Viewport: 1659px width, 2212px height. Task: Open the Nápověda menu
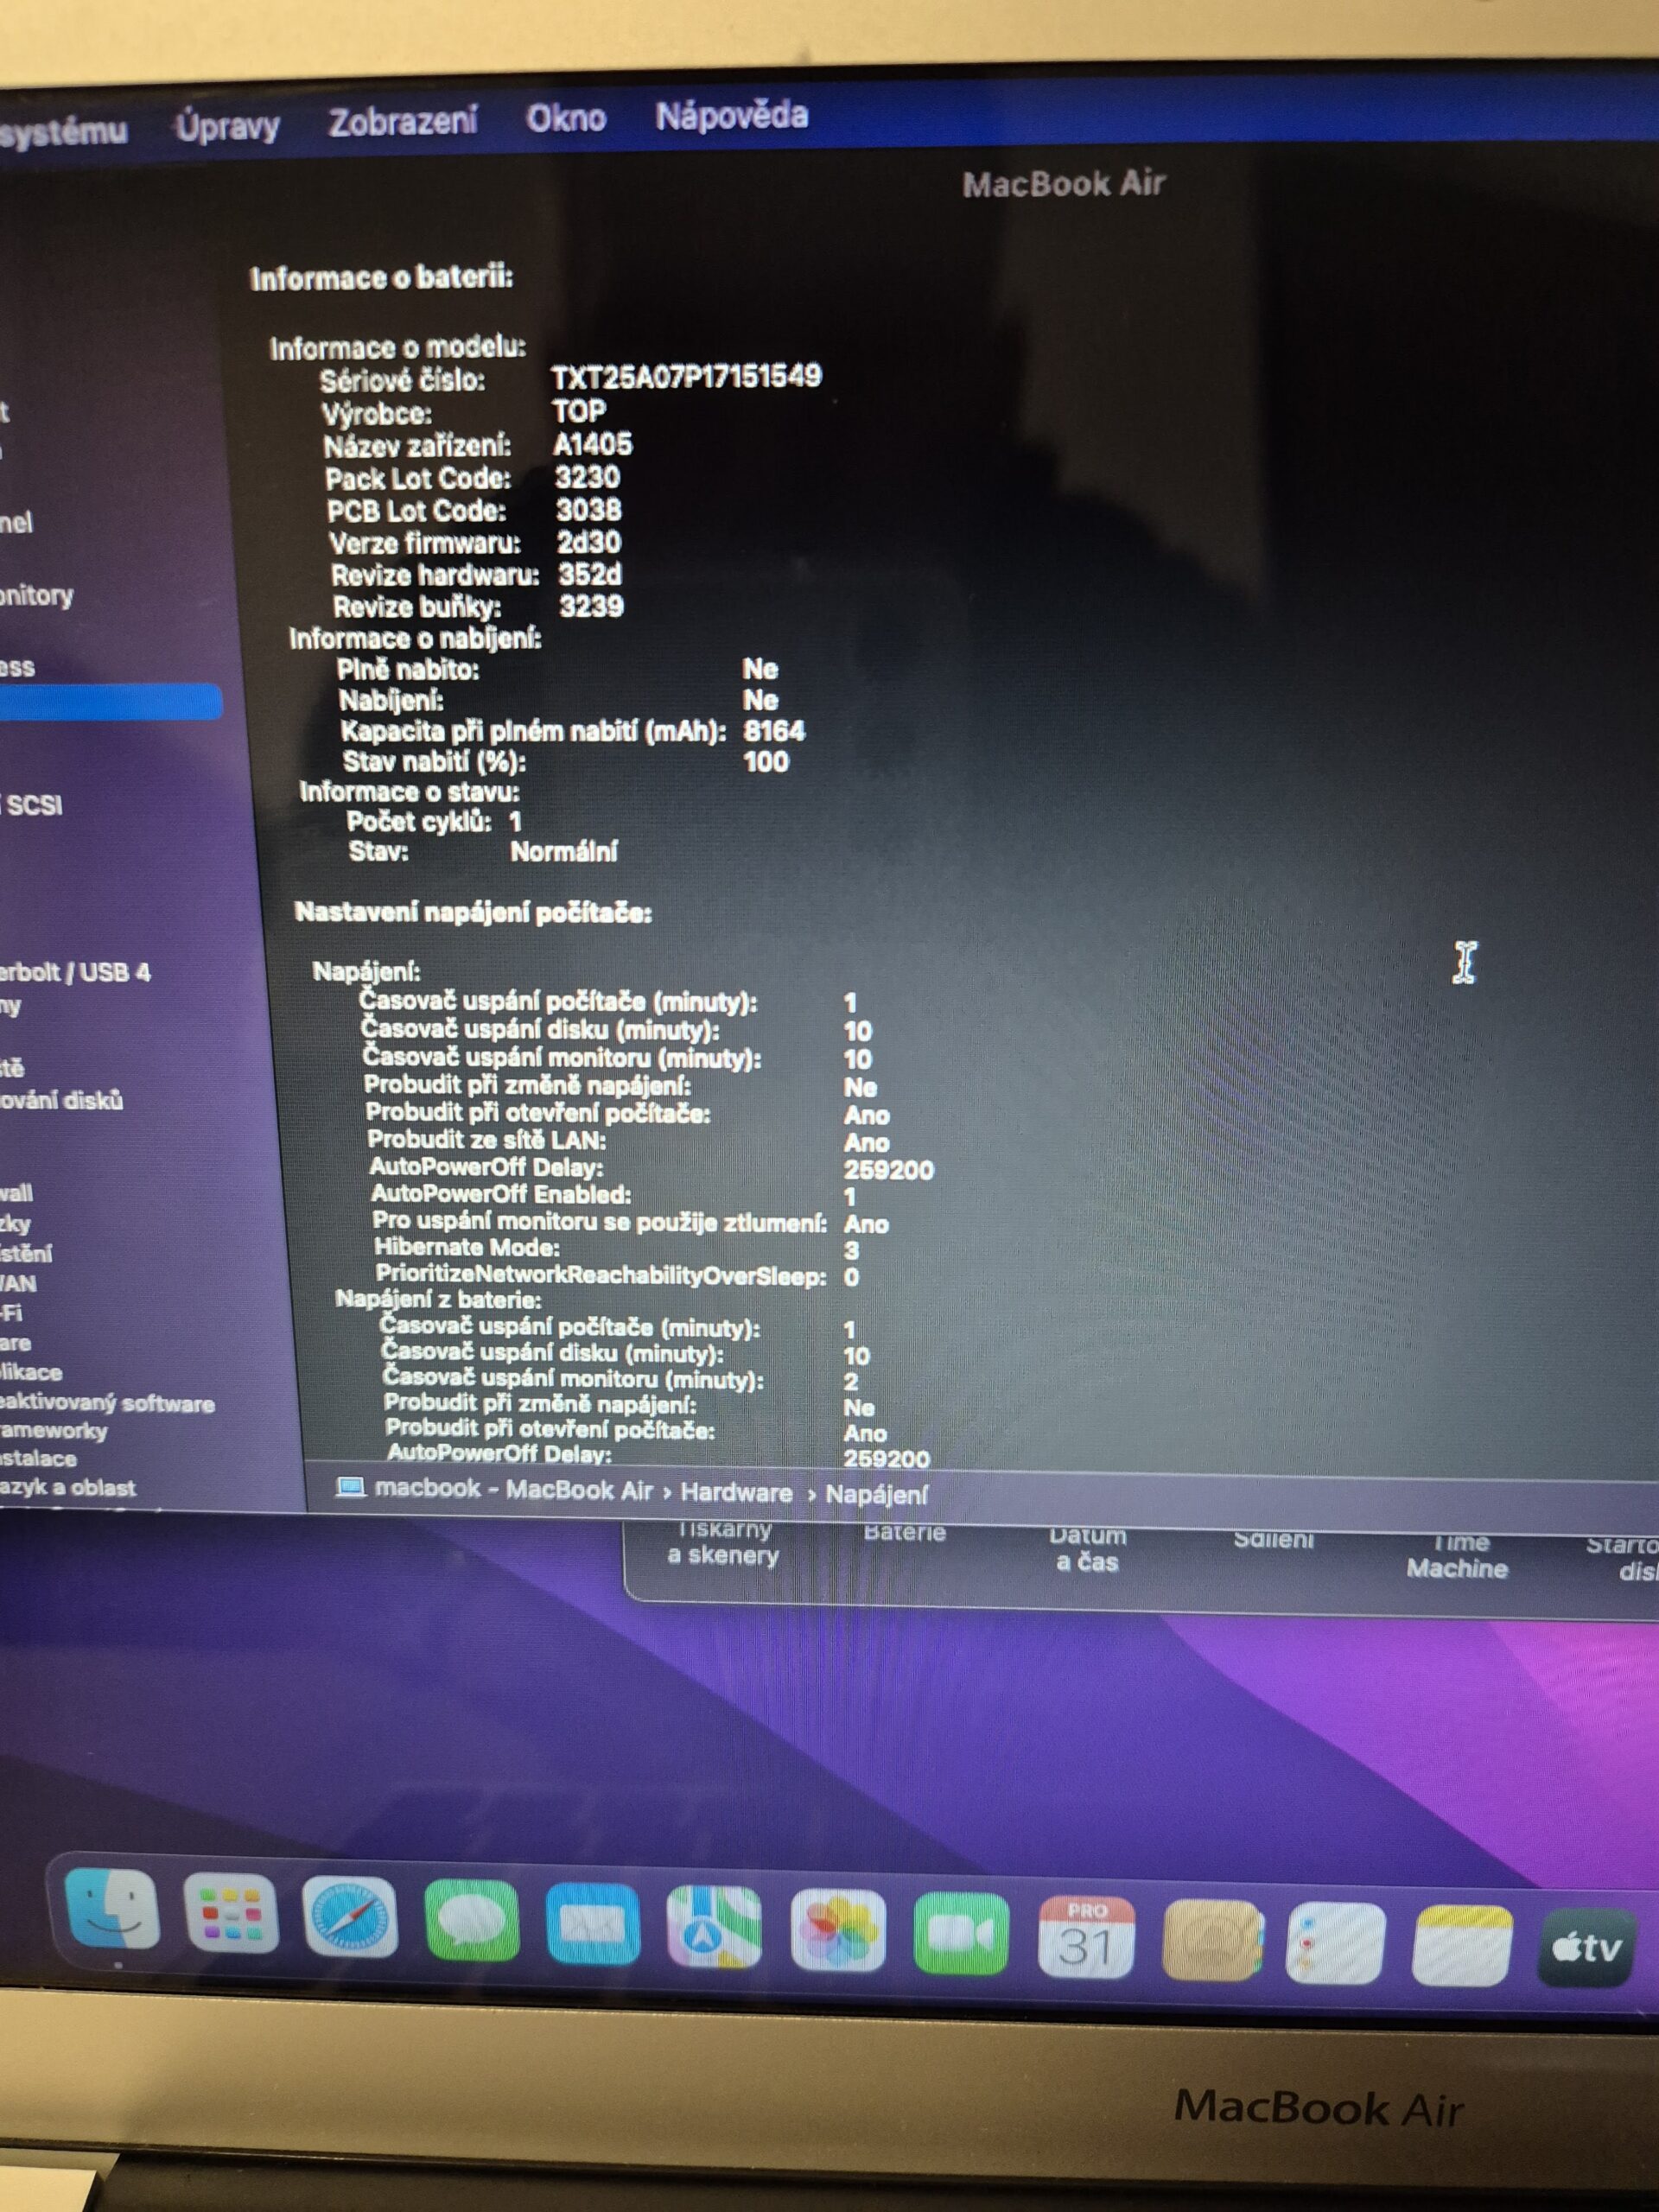click(732, 115)
